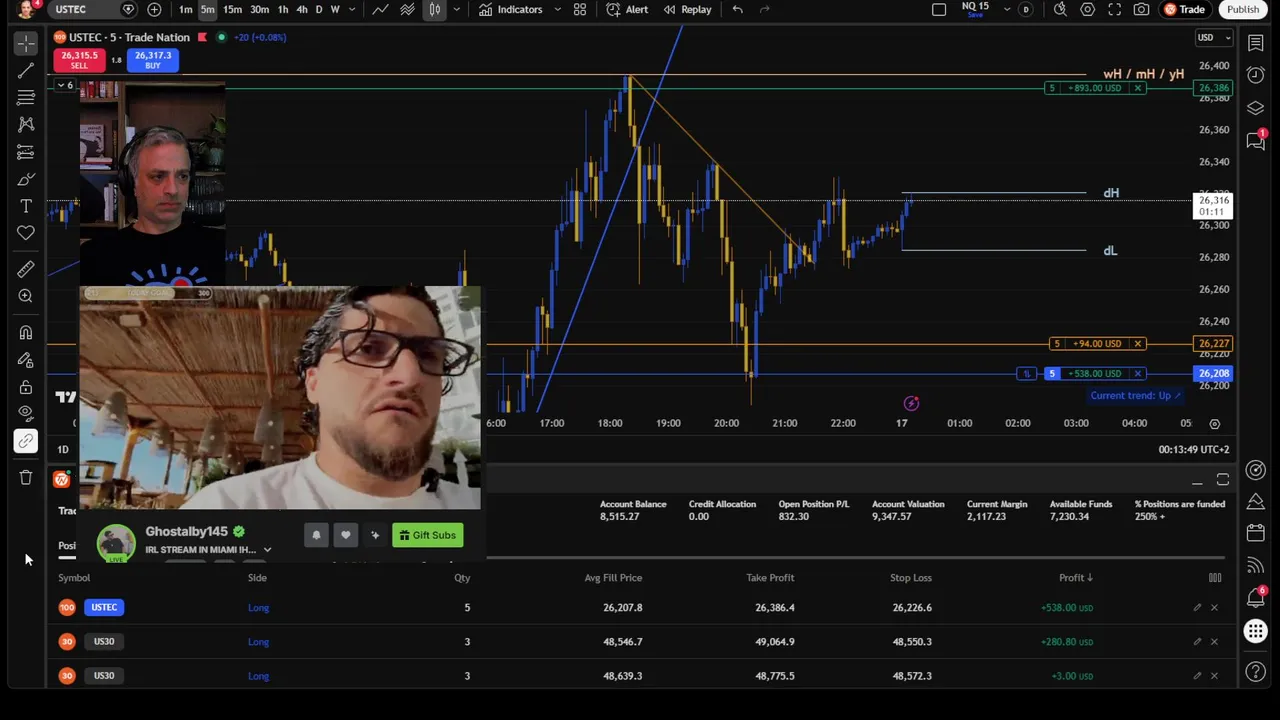Select the trend line drawing tool
Viewport: 1280px width, 720px height.
26,71
